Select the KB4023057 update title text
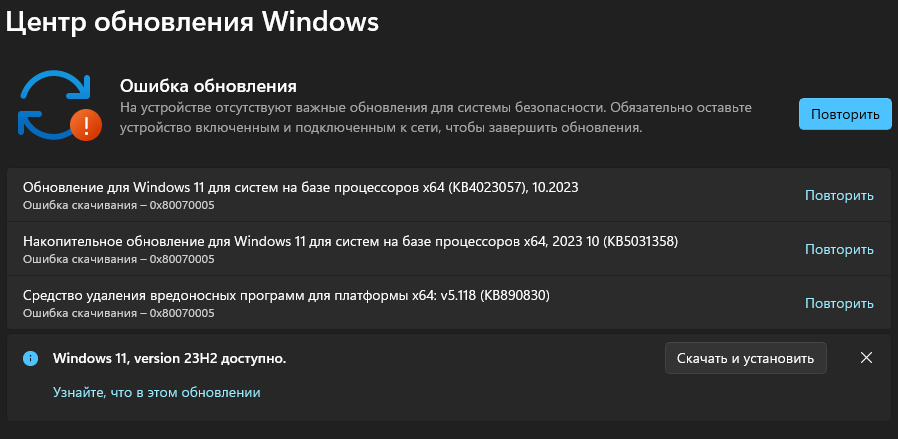This screenshot has height=439, width=898. coord(300,187)
